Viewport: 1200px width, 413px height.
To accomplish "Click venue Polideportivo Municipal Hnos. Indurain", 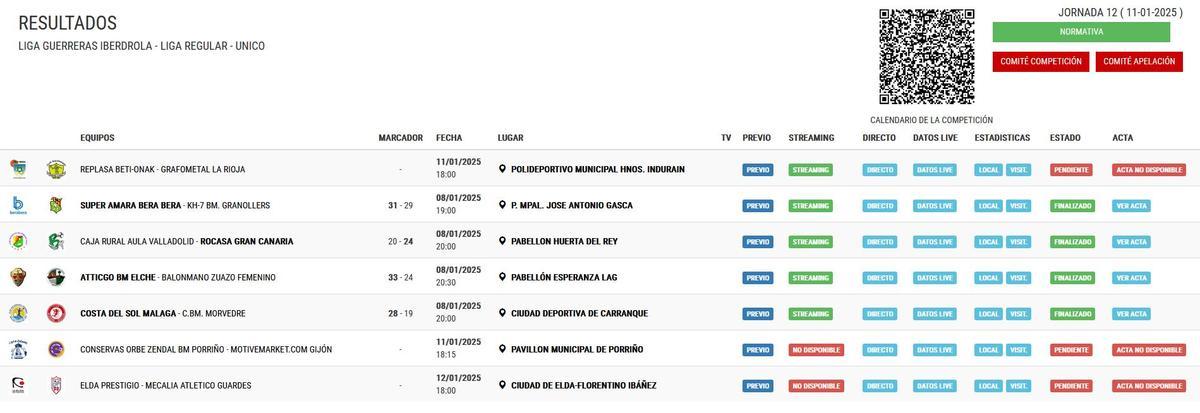I will [598, 169].
